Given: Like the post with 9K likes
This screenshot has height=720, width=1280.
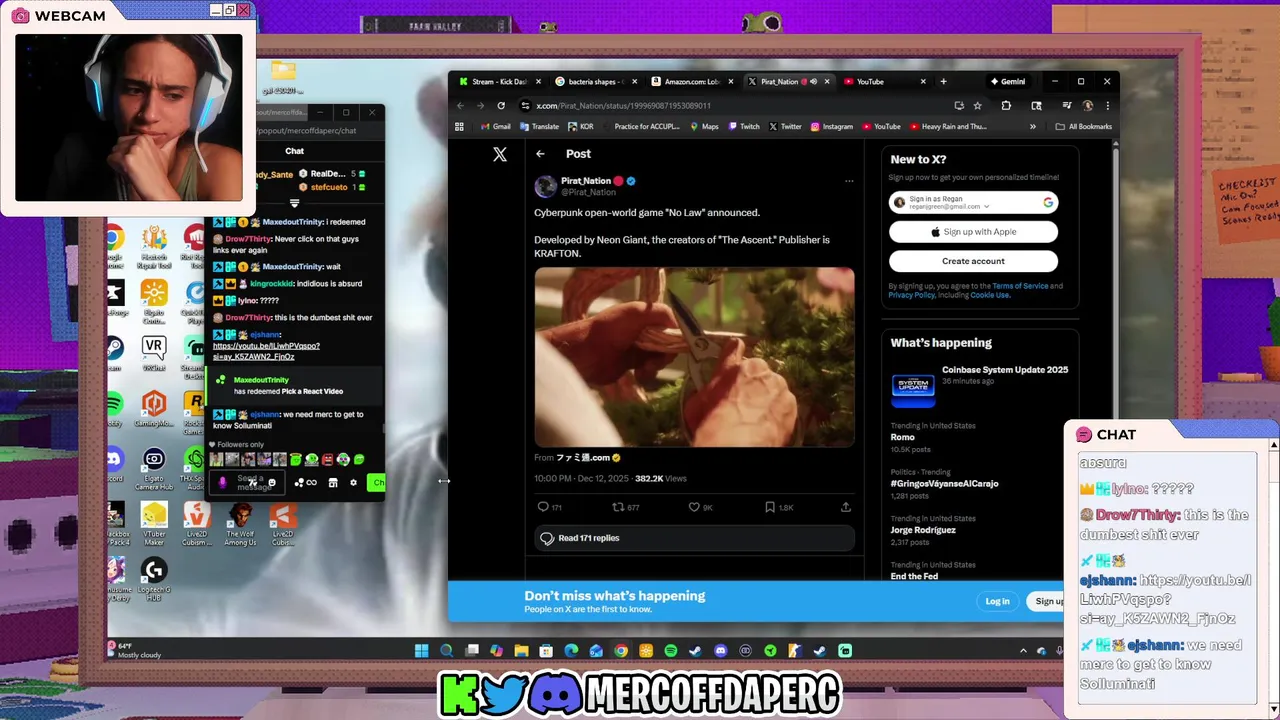Looking at the screenshot, I should click(x=694, y=507).
